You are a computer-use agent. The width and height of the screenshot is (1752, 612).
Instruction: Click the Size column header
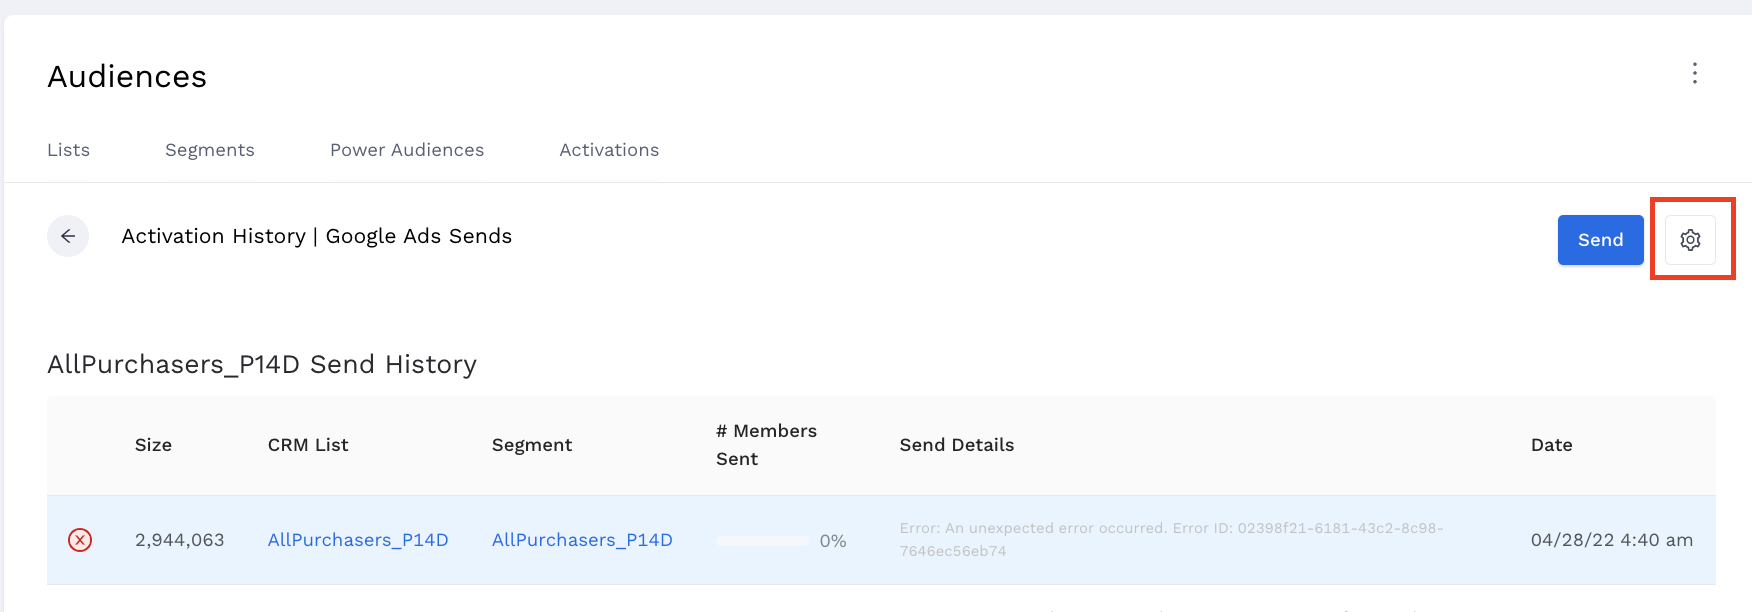click(x=153, y=445)
